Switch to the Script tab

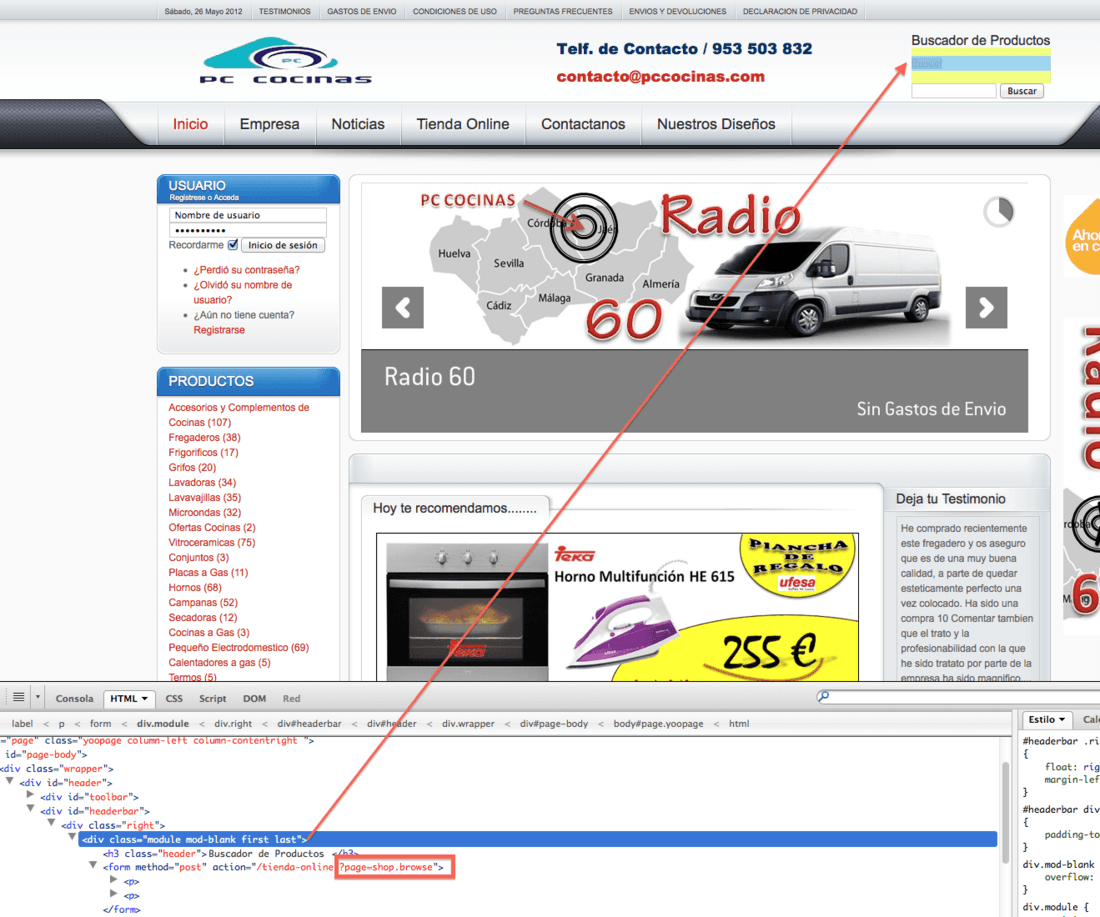tap(213, 699)
